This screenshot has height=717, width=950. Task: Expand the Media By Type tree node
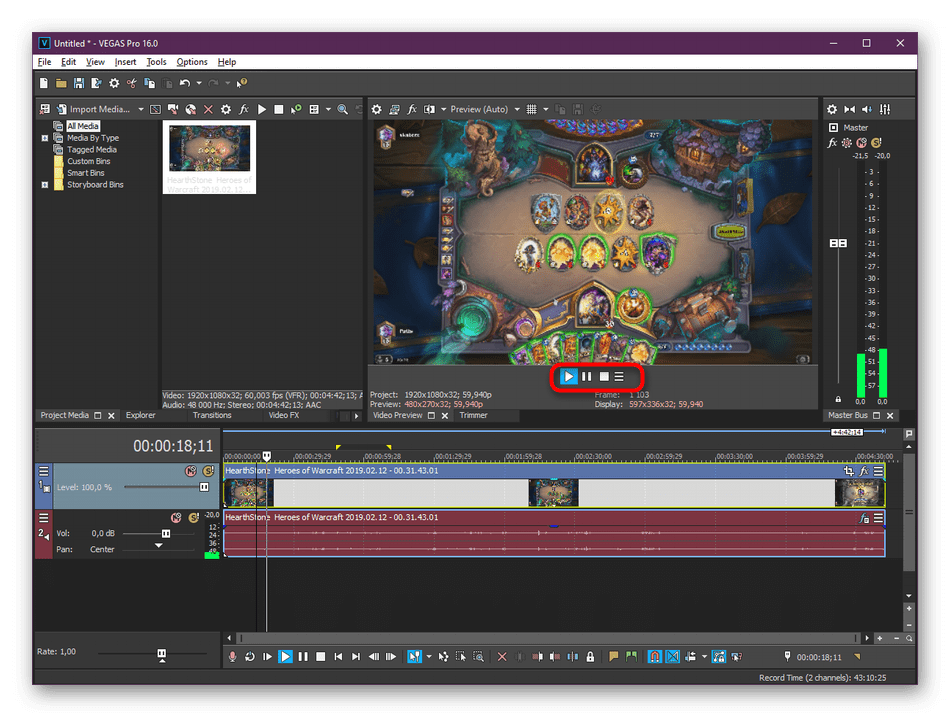point(45,138)
